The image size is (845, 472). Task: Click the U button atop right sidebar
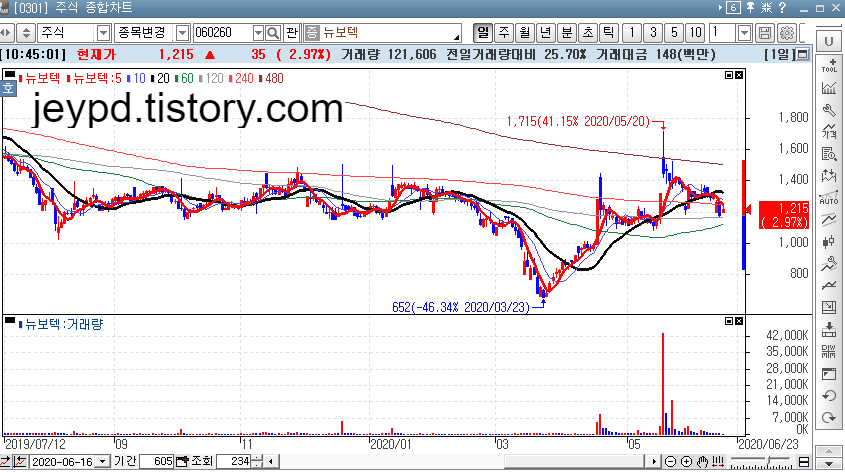829,41
